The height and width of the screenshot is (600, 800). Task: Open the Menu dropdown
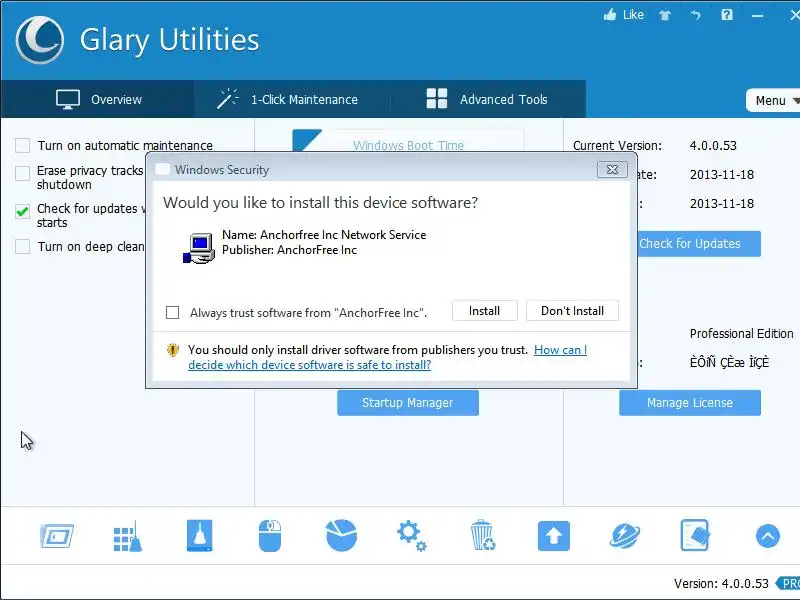(773, 101)
